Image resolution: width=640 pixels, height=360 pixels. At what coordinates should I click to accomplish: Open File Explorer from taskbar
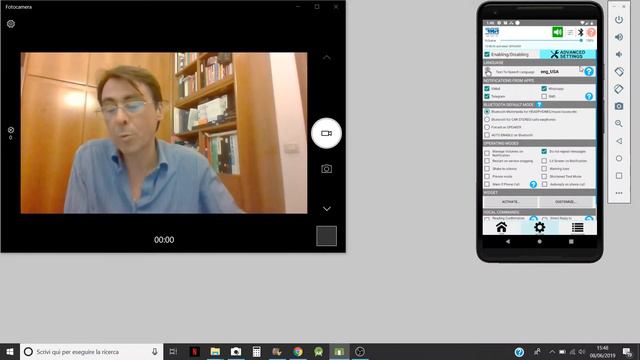(215, 351)
